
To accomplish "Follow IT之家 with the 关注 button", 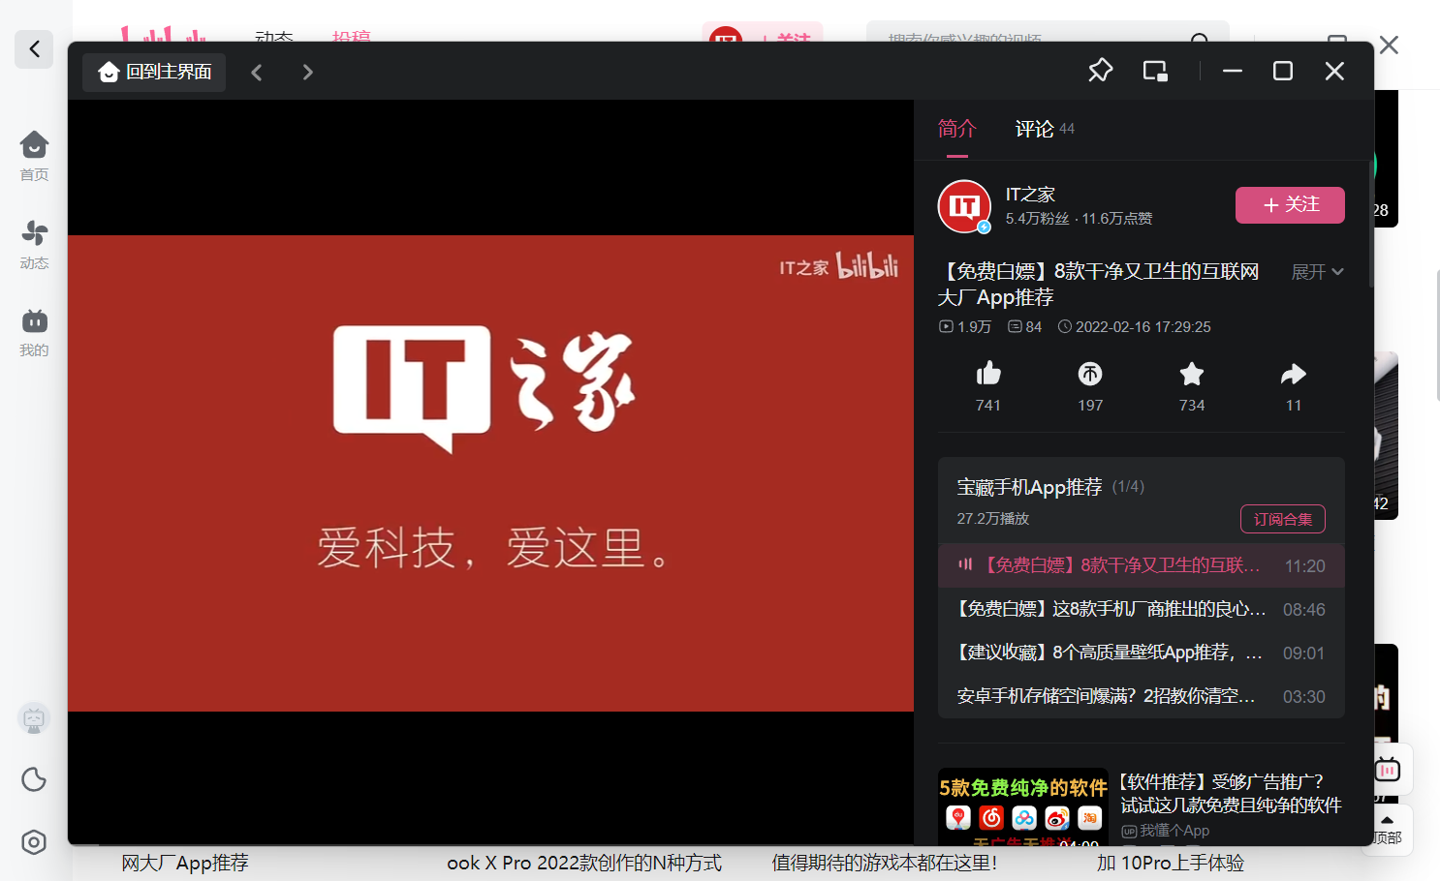I will pos(1290,205).
